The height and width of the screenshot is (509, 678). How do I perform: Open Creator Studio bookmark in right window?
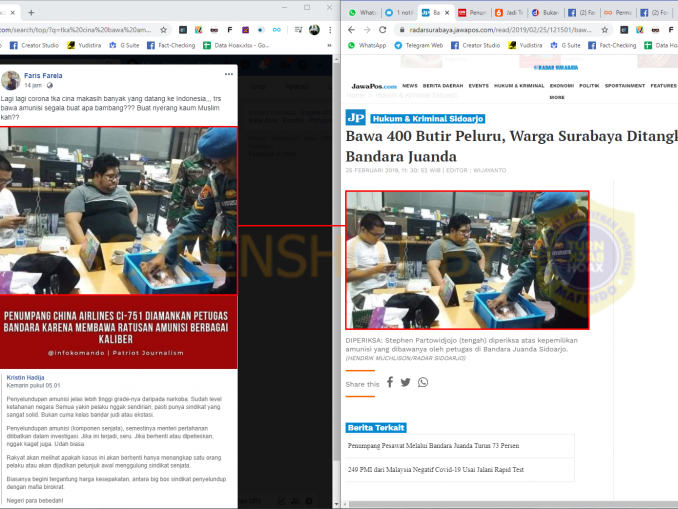tap(476, 45)
